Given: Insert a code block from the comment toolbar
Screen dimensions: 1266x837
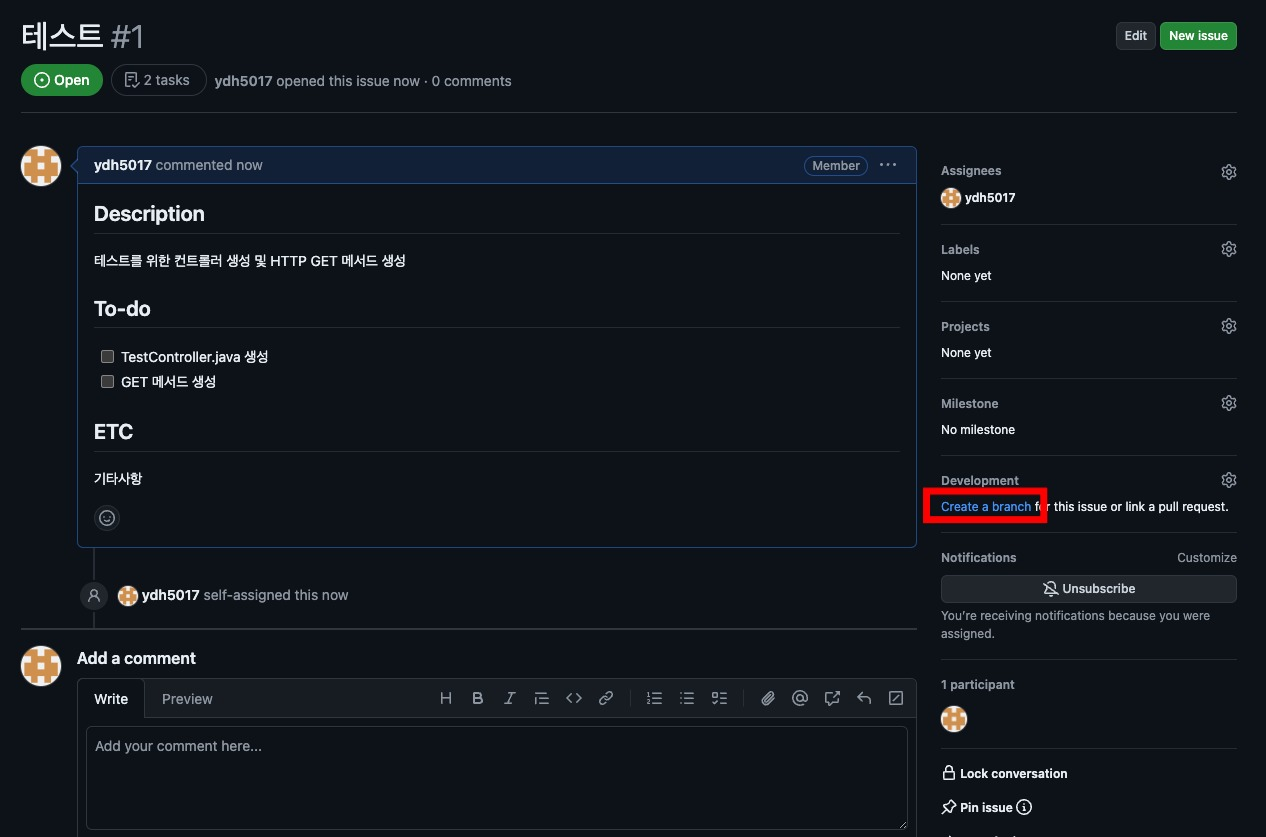Looking at the screenshot, I should pos(574,698).
